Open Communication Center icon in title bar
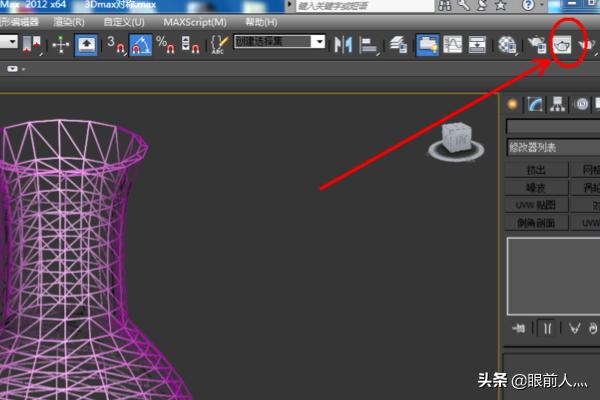The image size is (600, 400). click(x=482, y=5)
